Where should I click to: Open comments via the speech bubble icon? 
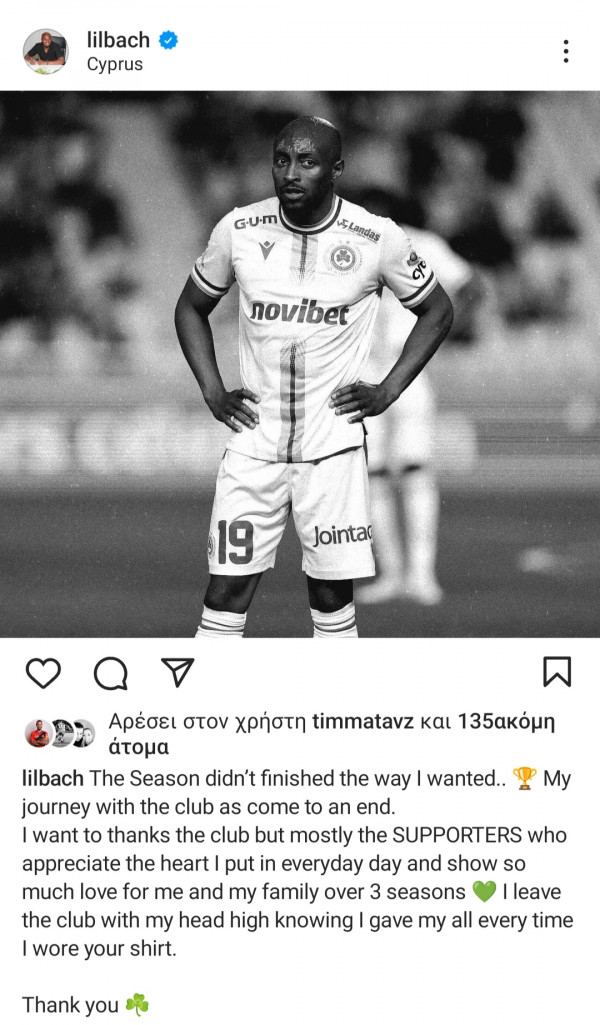point(110,673)
